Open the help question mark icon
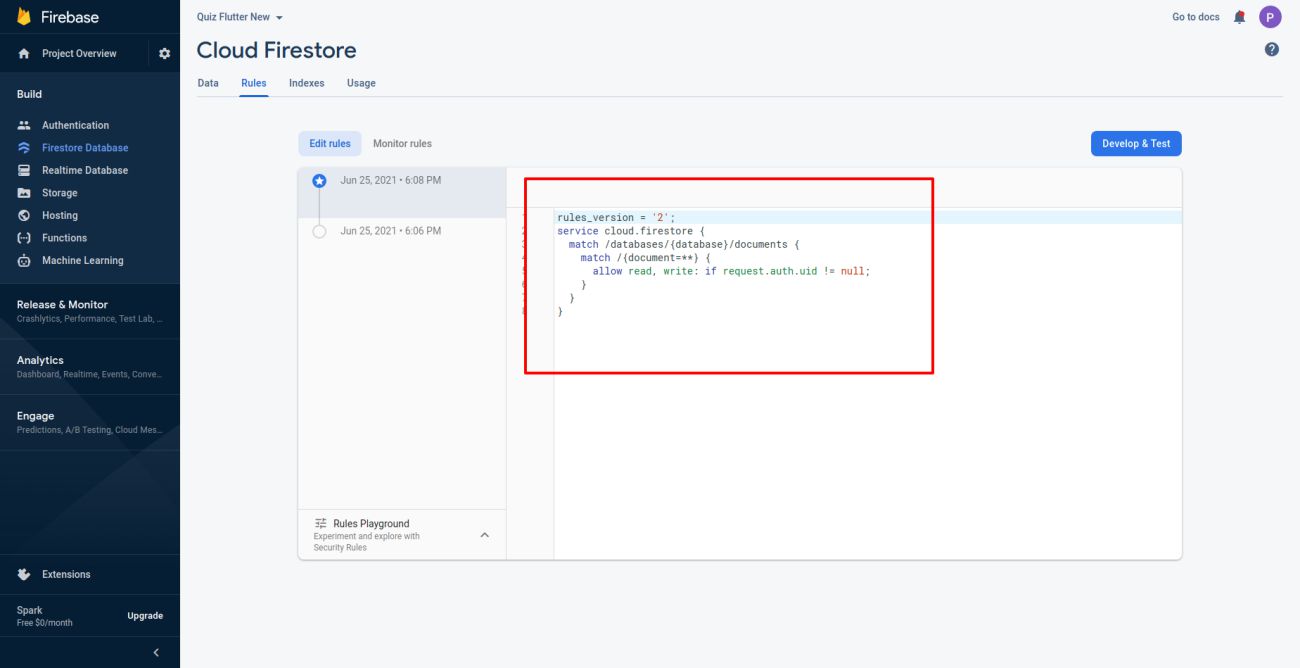Viewport: 1300px width, 668px height. [1271, 49]
